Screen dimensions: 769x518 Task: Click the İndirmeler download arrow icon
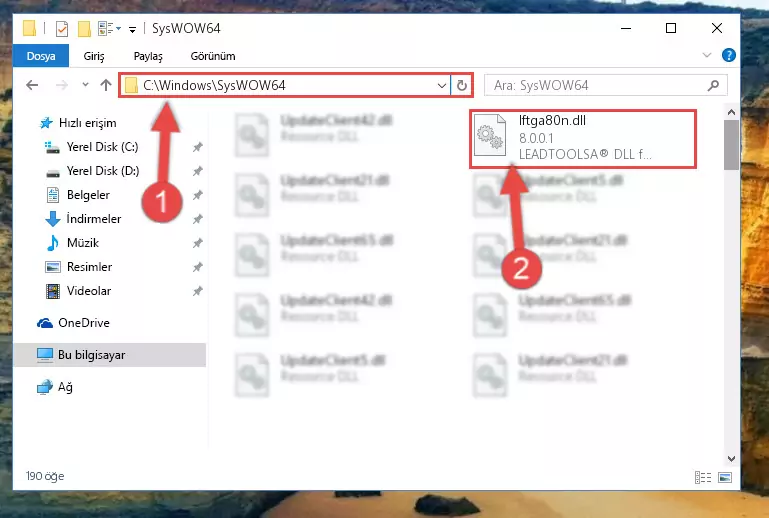52,219
